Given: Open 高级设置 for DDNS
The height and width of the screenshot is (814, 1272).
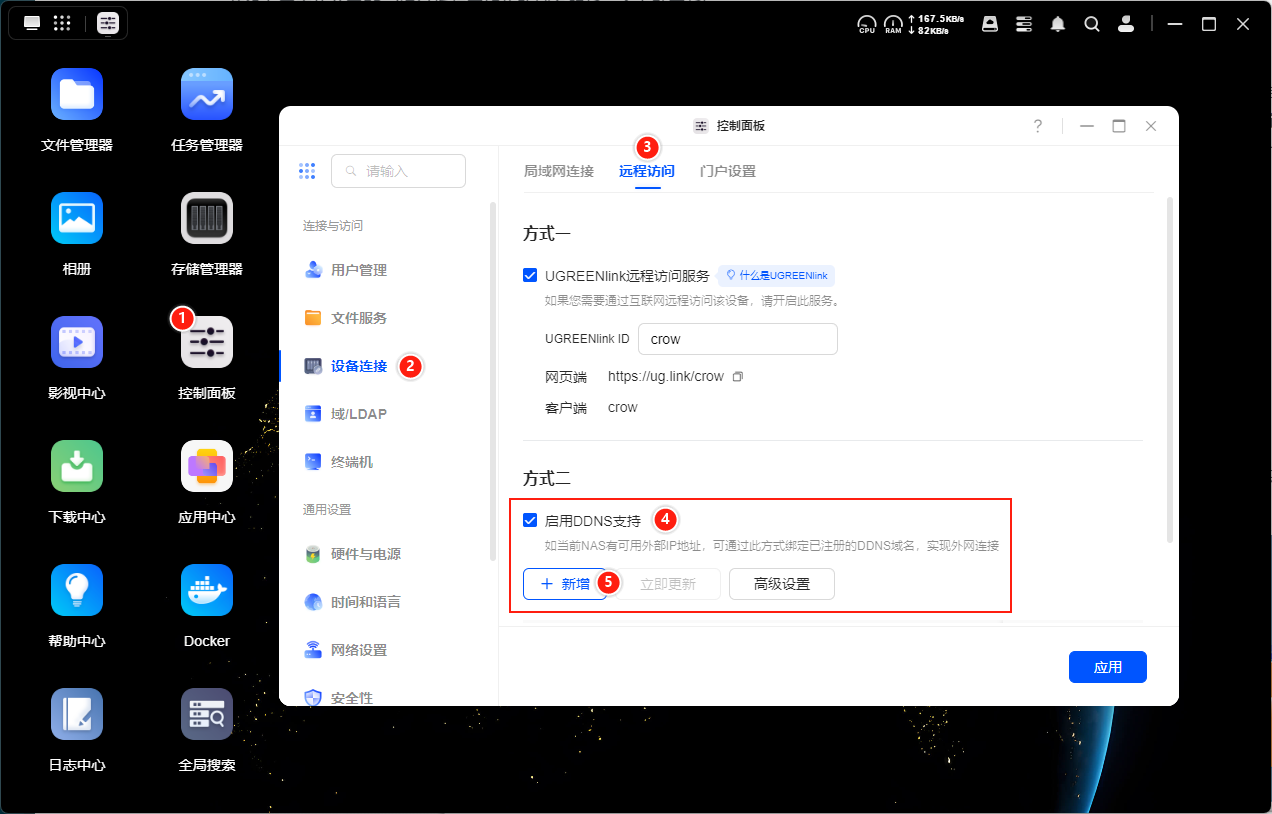Looking at the screenshot, I should coord(782,584).
